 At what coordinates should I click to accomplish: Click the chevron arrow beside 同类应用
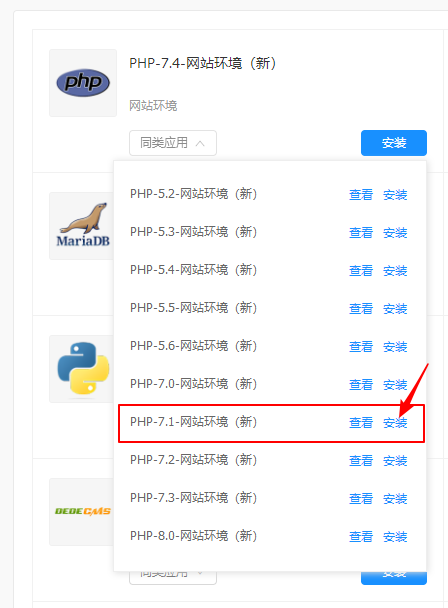[200, 143]
